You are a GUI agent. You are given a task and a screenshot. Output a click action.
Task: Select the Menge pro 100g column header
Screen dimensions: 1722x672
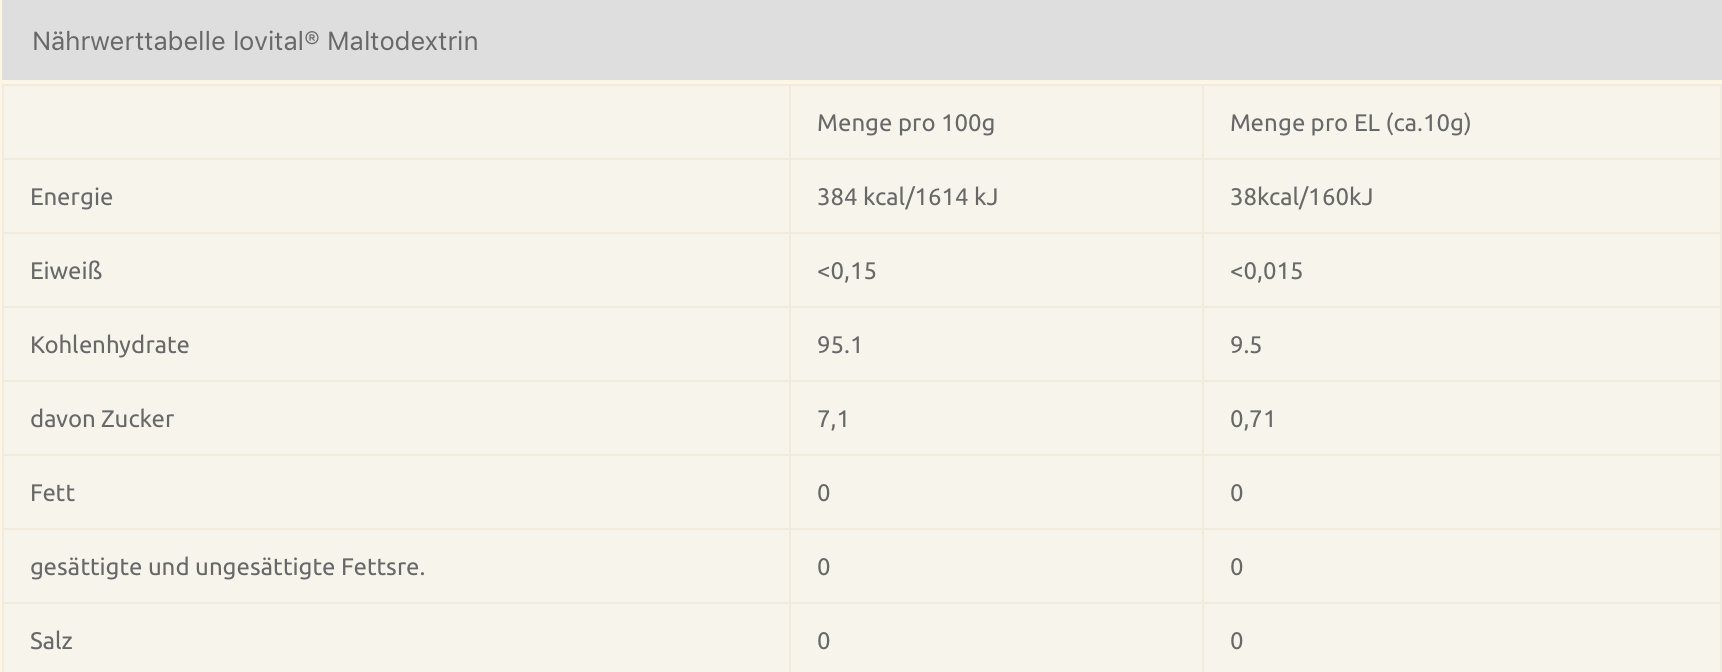click(x=906, y=123)
